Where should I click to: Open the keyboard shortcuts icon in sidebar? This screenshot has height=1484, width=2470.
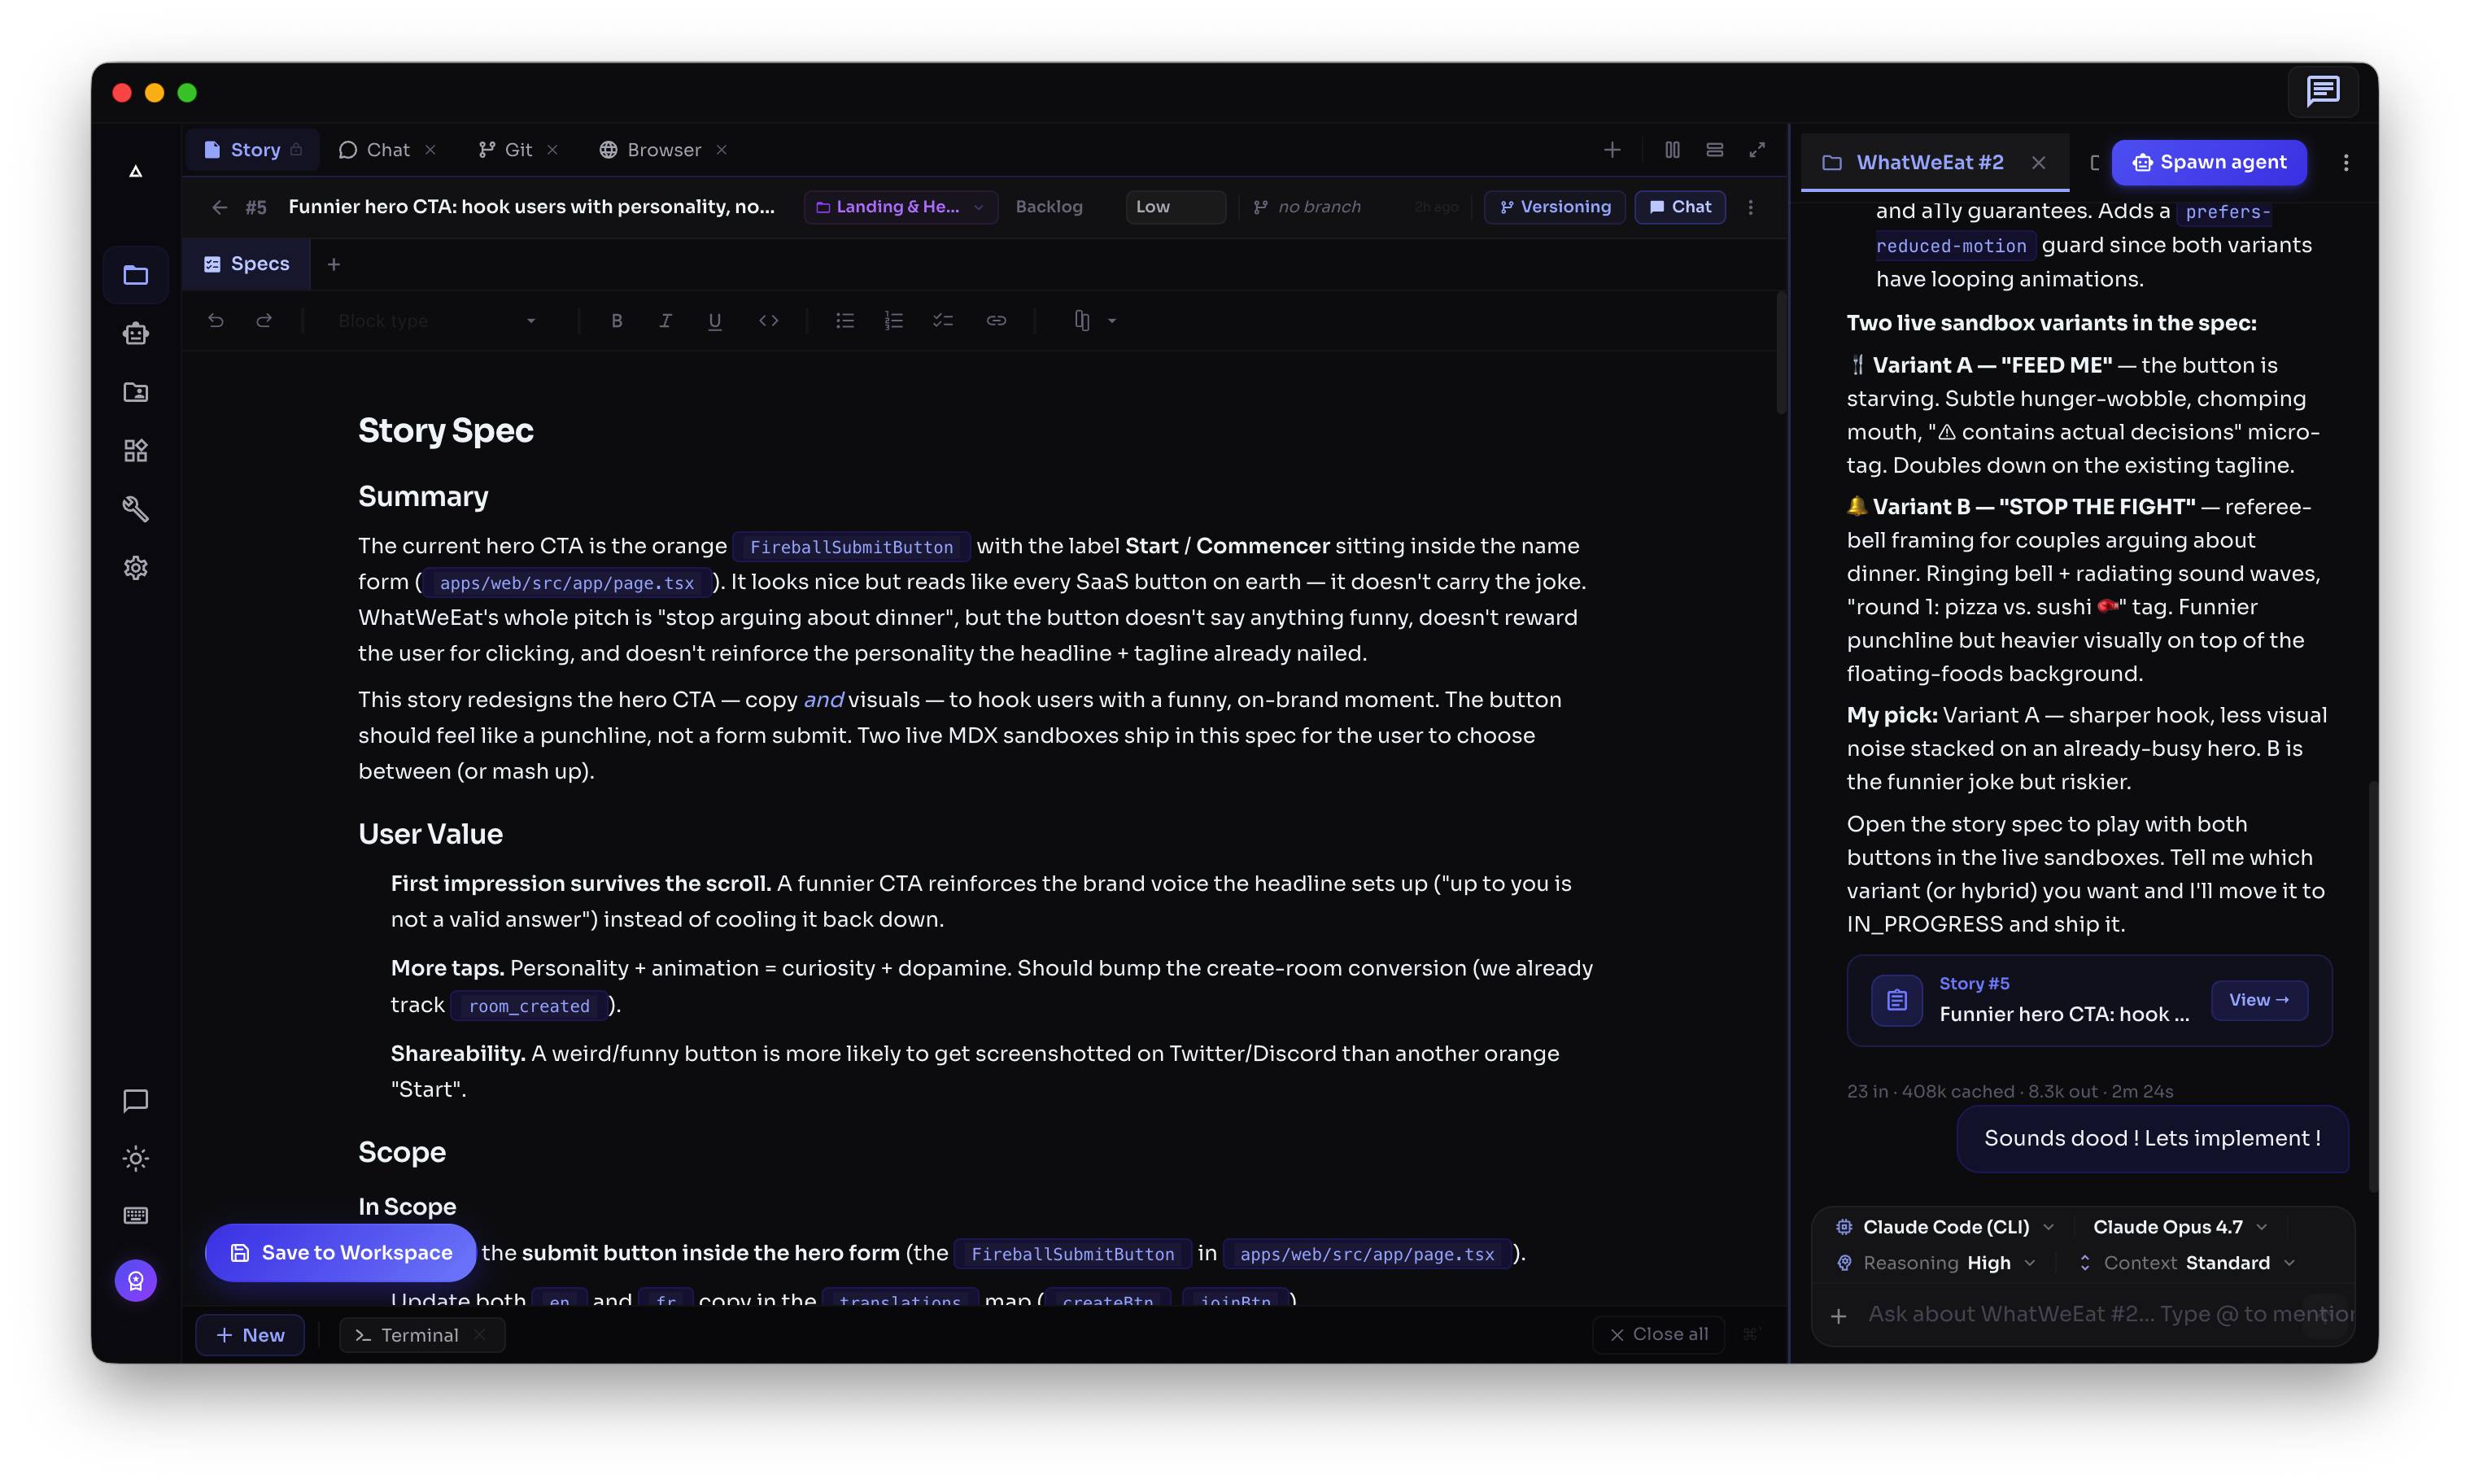[x=136, y=1216]
